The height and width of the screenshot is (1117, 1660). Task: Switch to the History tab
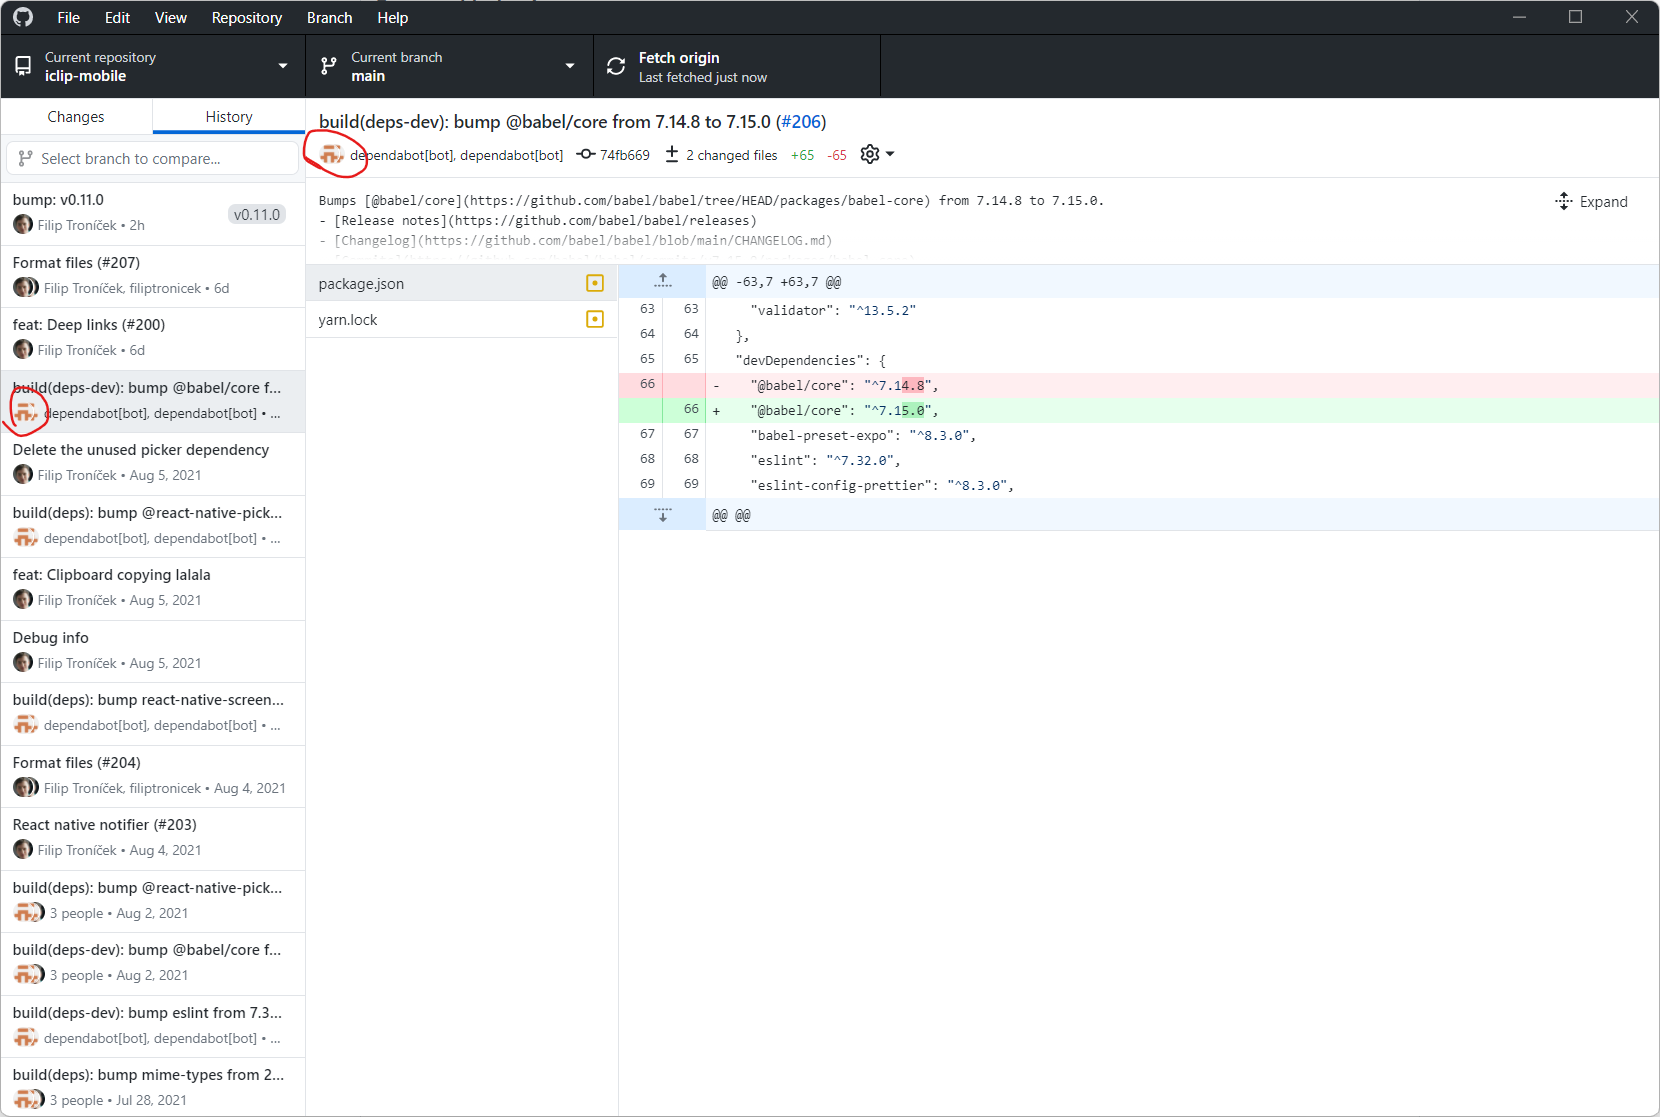pyautogui.click(x=229, y=117)
